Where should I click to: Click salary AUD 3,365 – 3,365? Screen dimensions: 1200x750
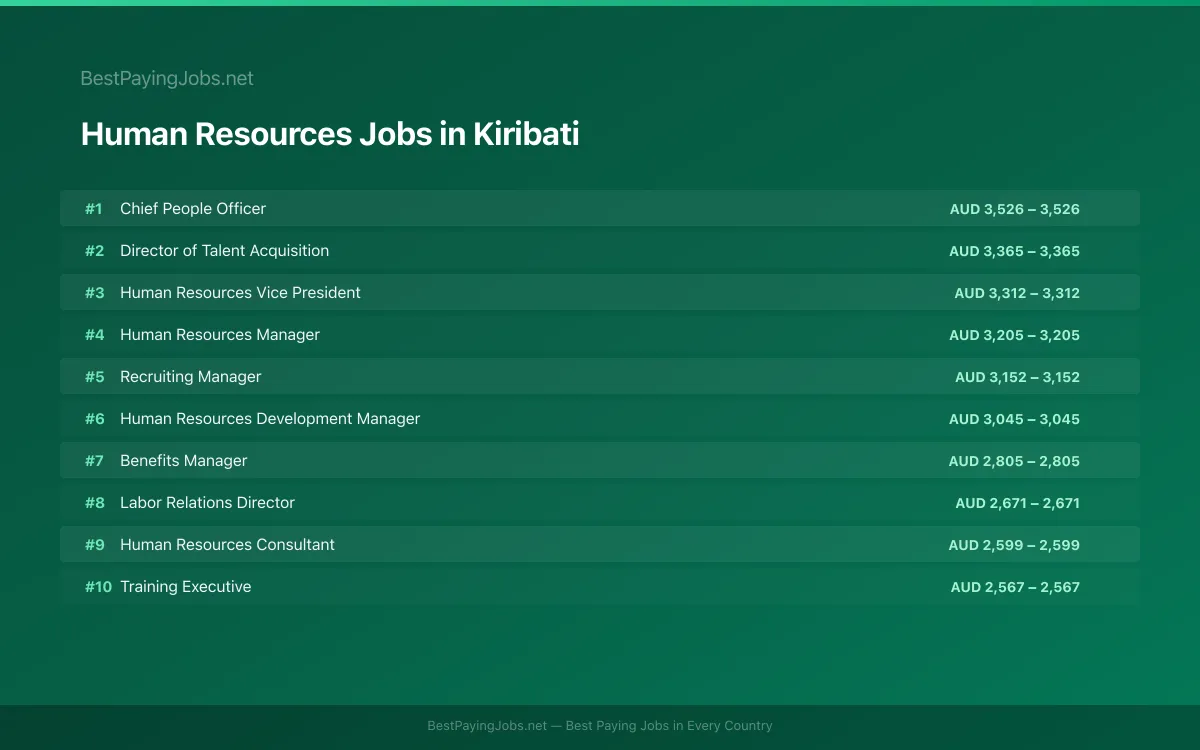coord(1014,251)
